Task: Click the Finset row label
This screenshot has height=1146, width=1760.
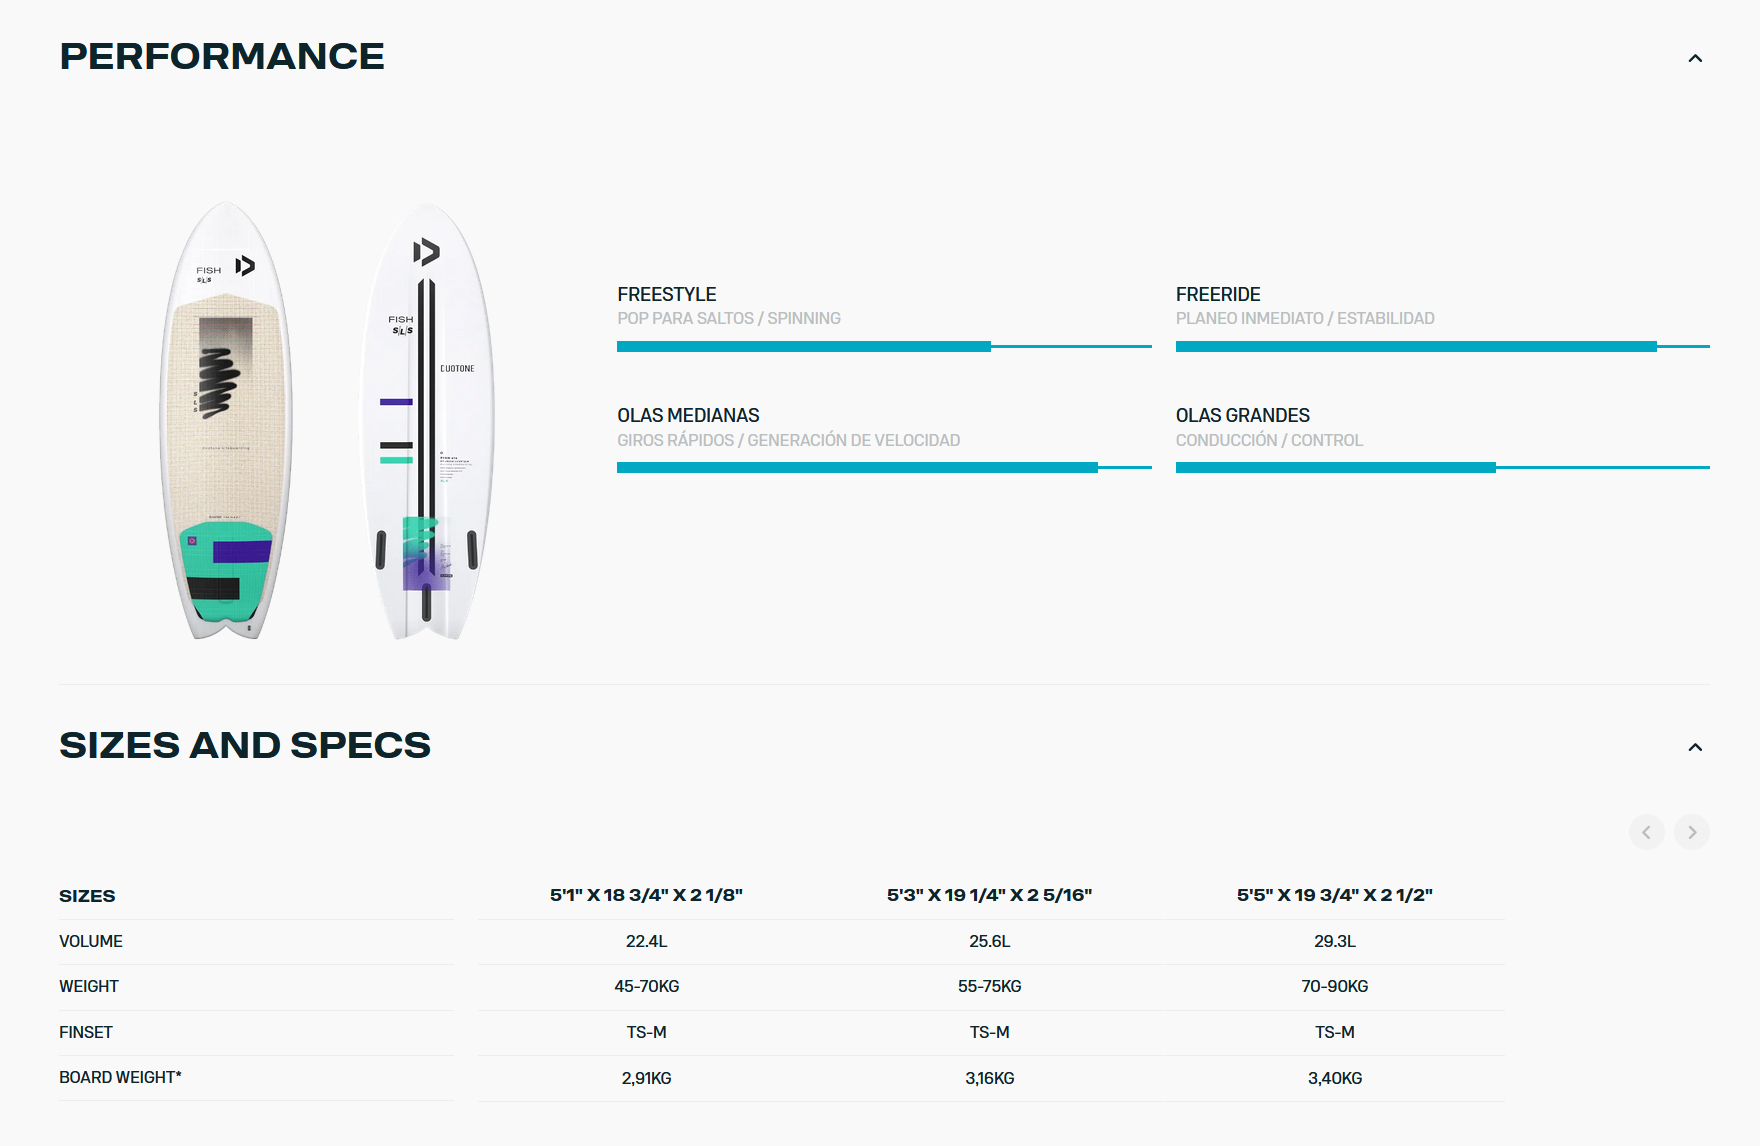Action: pyautogui.click(x=86, y=1032)
